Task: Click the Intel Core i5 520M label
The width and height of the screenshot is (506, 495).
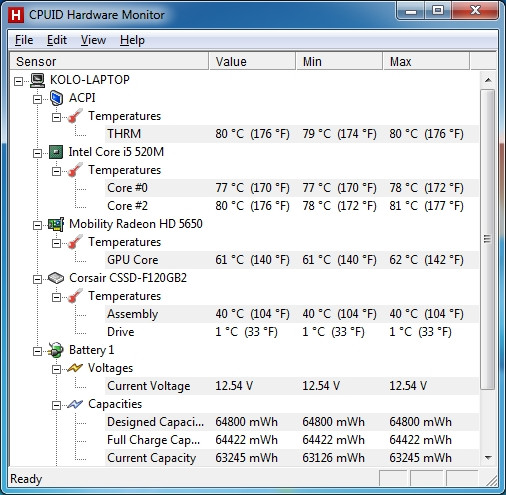Action: [116, 152]
